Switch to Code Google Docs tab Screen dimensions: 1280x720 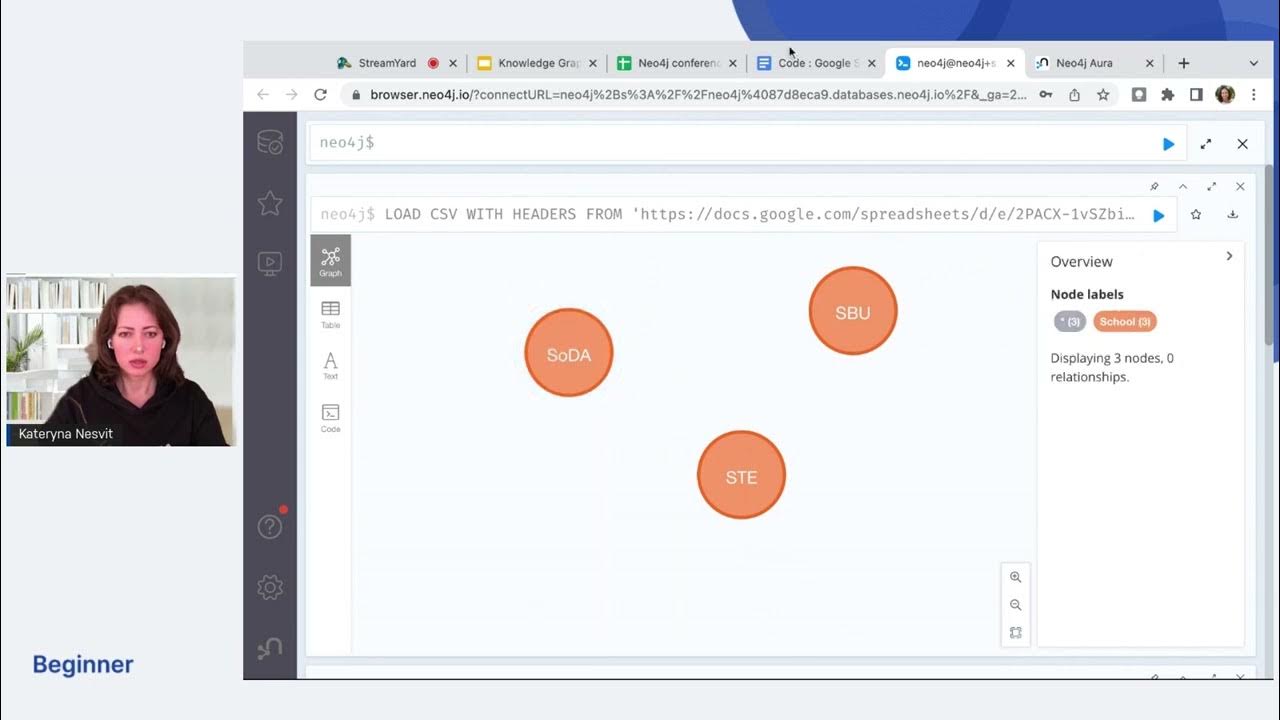pyautogui.click(x=815, y=63)
